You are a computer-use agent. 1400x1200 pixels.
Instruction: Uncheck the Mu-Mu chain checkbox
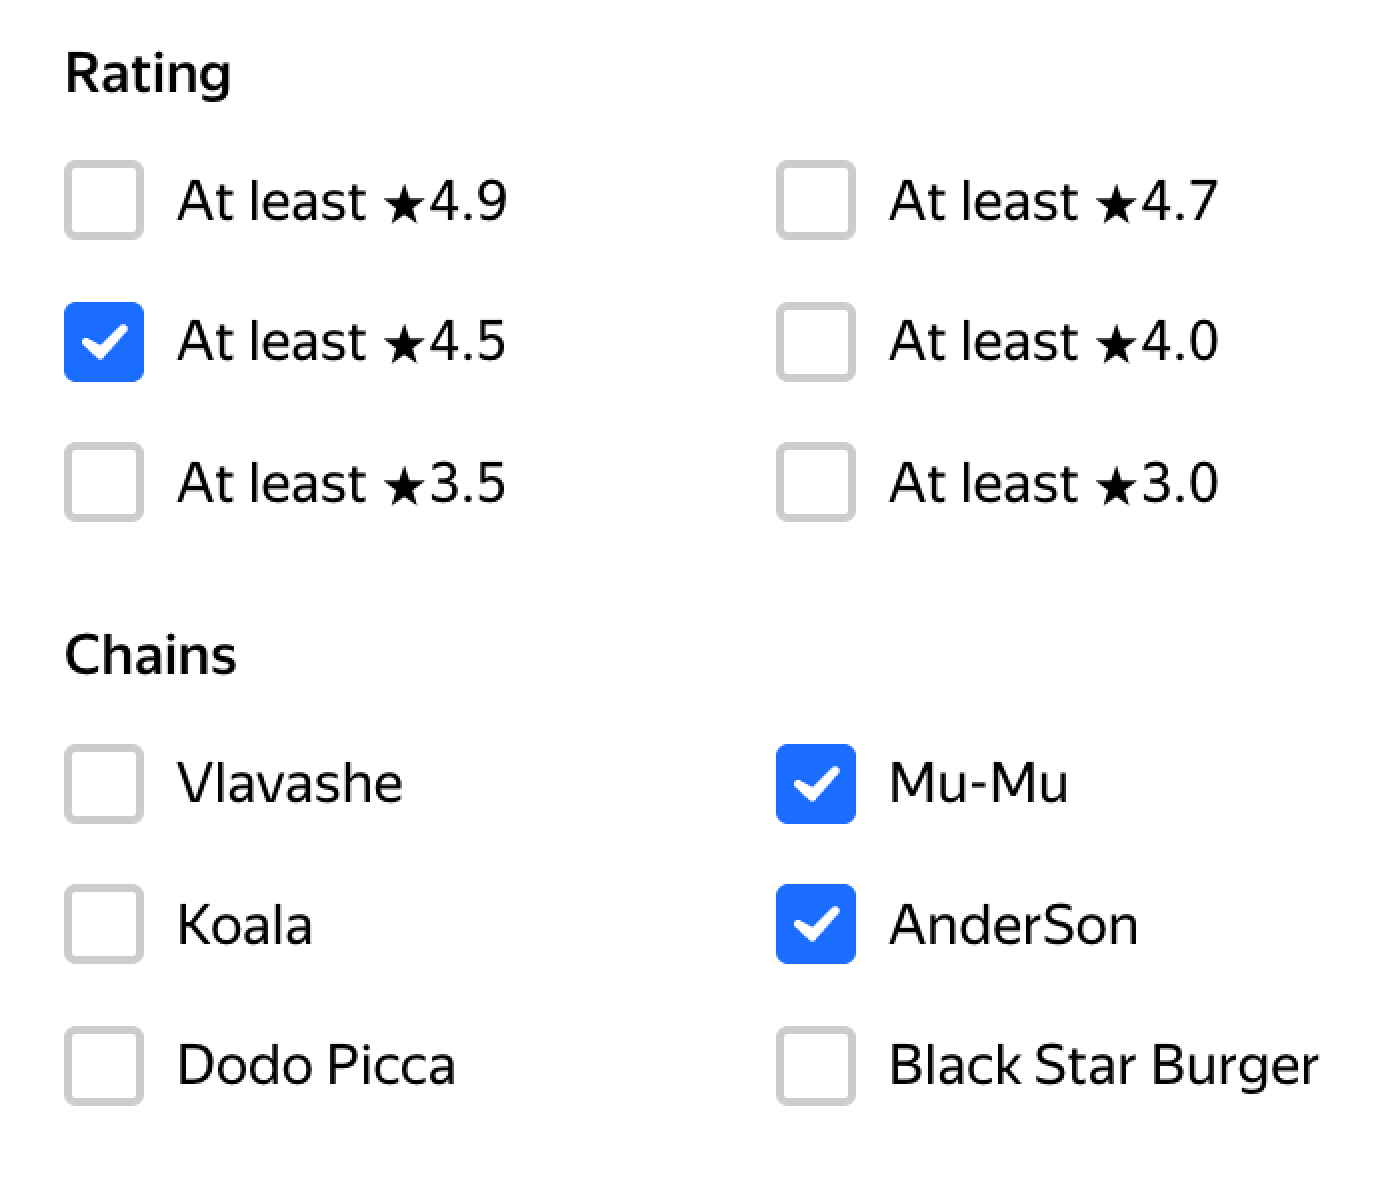815,783
